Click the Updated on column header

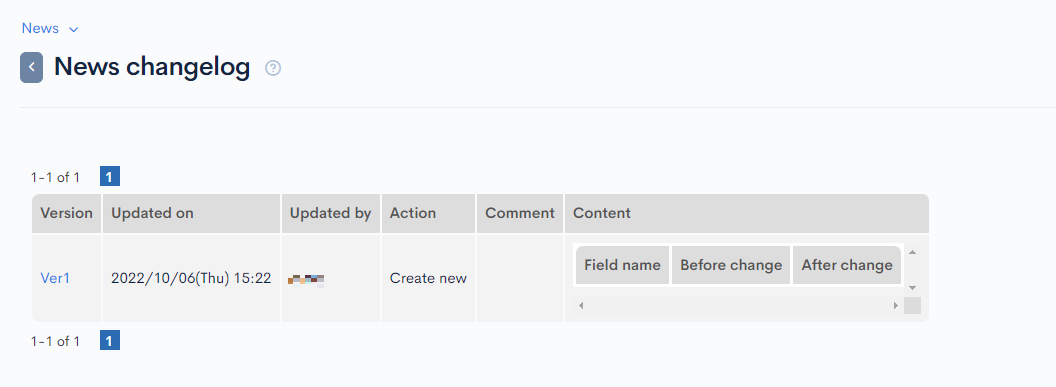[192, 213]
